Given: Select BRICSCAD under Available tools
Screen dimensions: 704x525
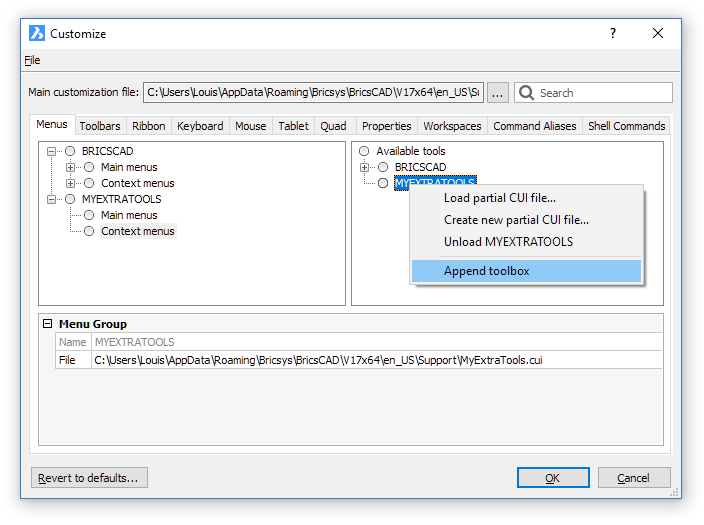Looking at the screenshot, I should click(x=420, y=168).
